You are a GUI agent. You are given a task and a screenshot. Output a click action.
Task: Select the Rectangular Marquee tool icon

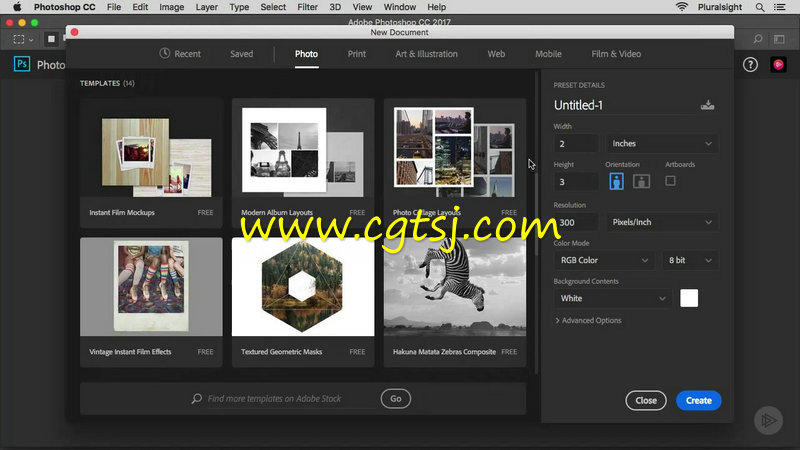point(19,39)
